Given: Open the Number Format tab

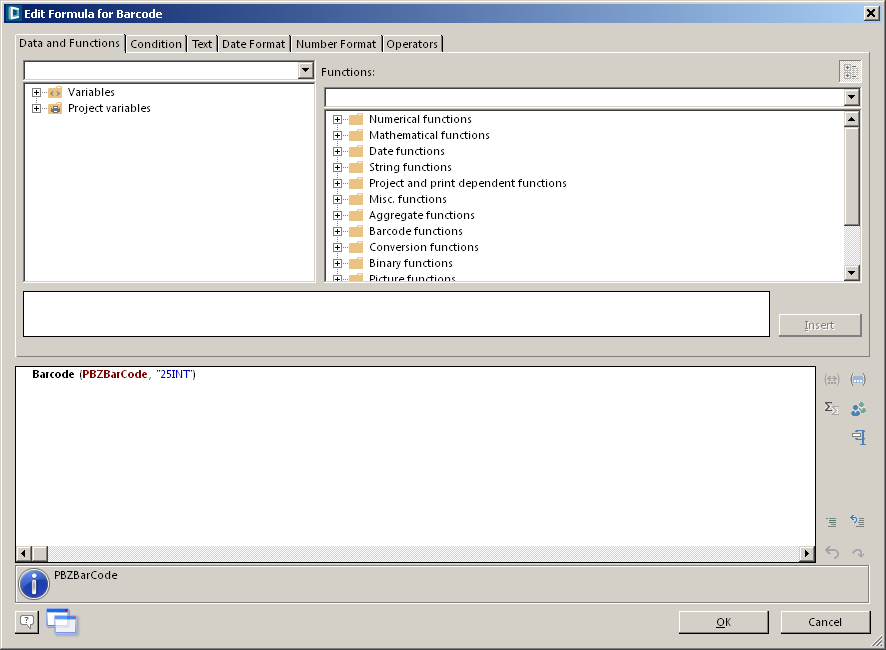Looking at the screenshot, I should tap(336, 44).
